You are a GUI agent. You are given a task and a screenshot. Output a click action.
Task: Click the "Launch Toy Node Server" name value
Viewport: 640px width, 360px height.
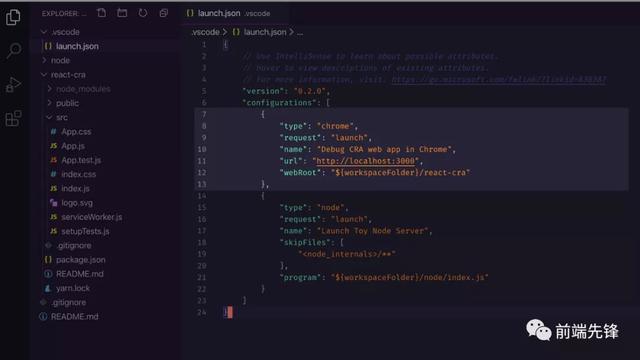tap(372, 231)
